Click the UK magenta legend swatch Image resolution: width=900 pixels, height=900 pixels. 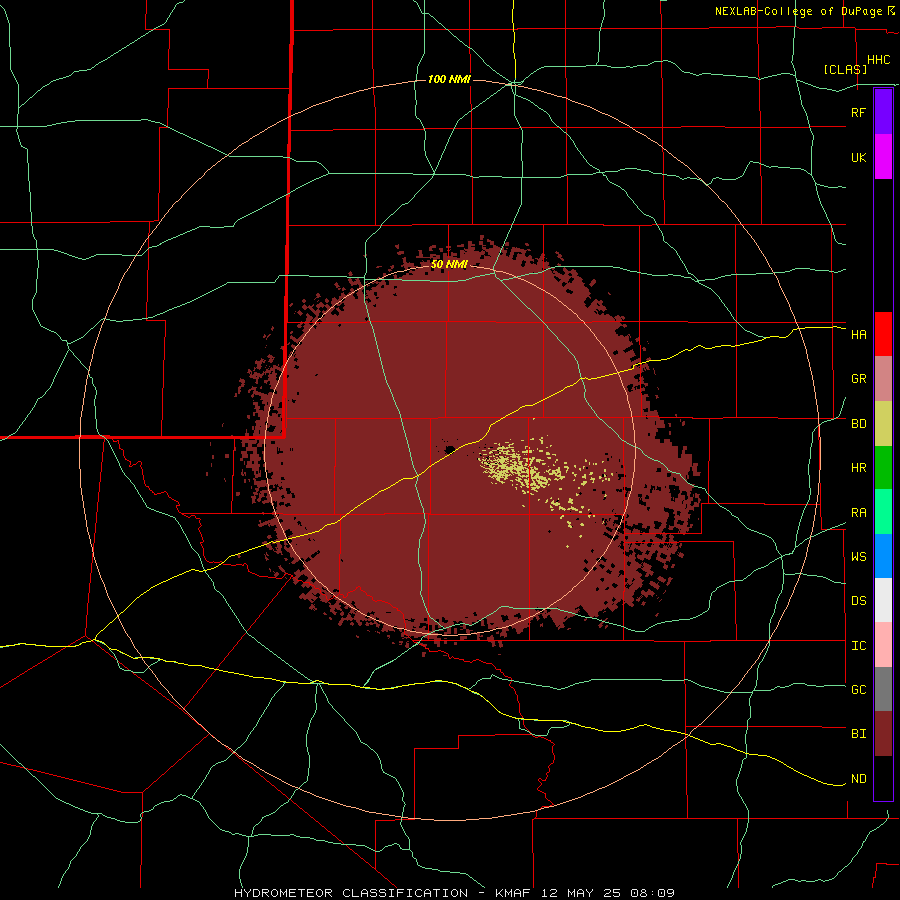tap(883, 157)
